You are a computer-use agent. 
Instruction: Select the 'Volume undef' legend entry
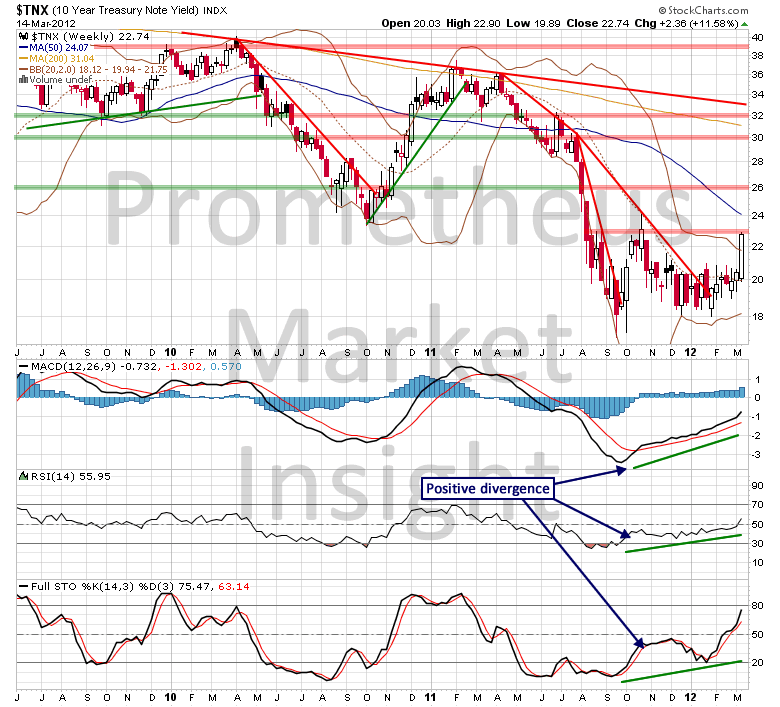pyautogui.click(x=60, y=80)
